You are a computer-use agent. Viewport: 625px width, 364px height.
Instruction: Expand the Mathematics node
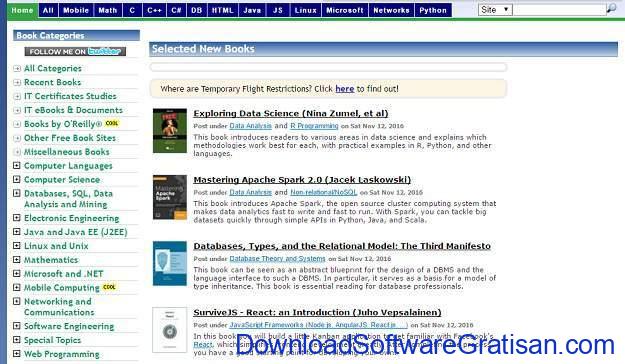[x=17, y=260]
